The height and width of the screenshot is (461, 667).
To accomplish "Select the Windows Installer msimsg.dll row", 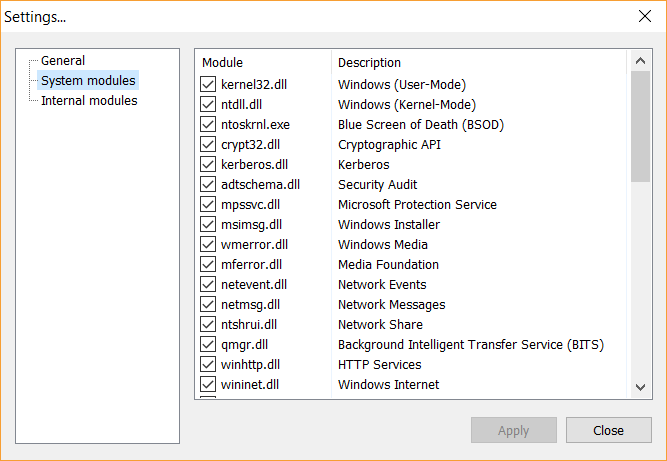I will point(388,225).
